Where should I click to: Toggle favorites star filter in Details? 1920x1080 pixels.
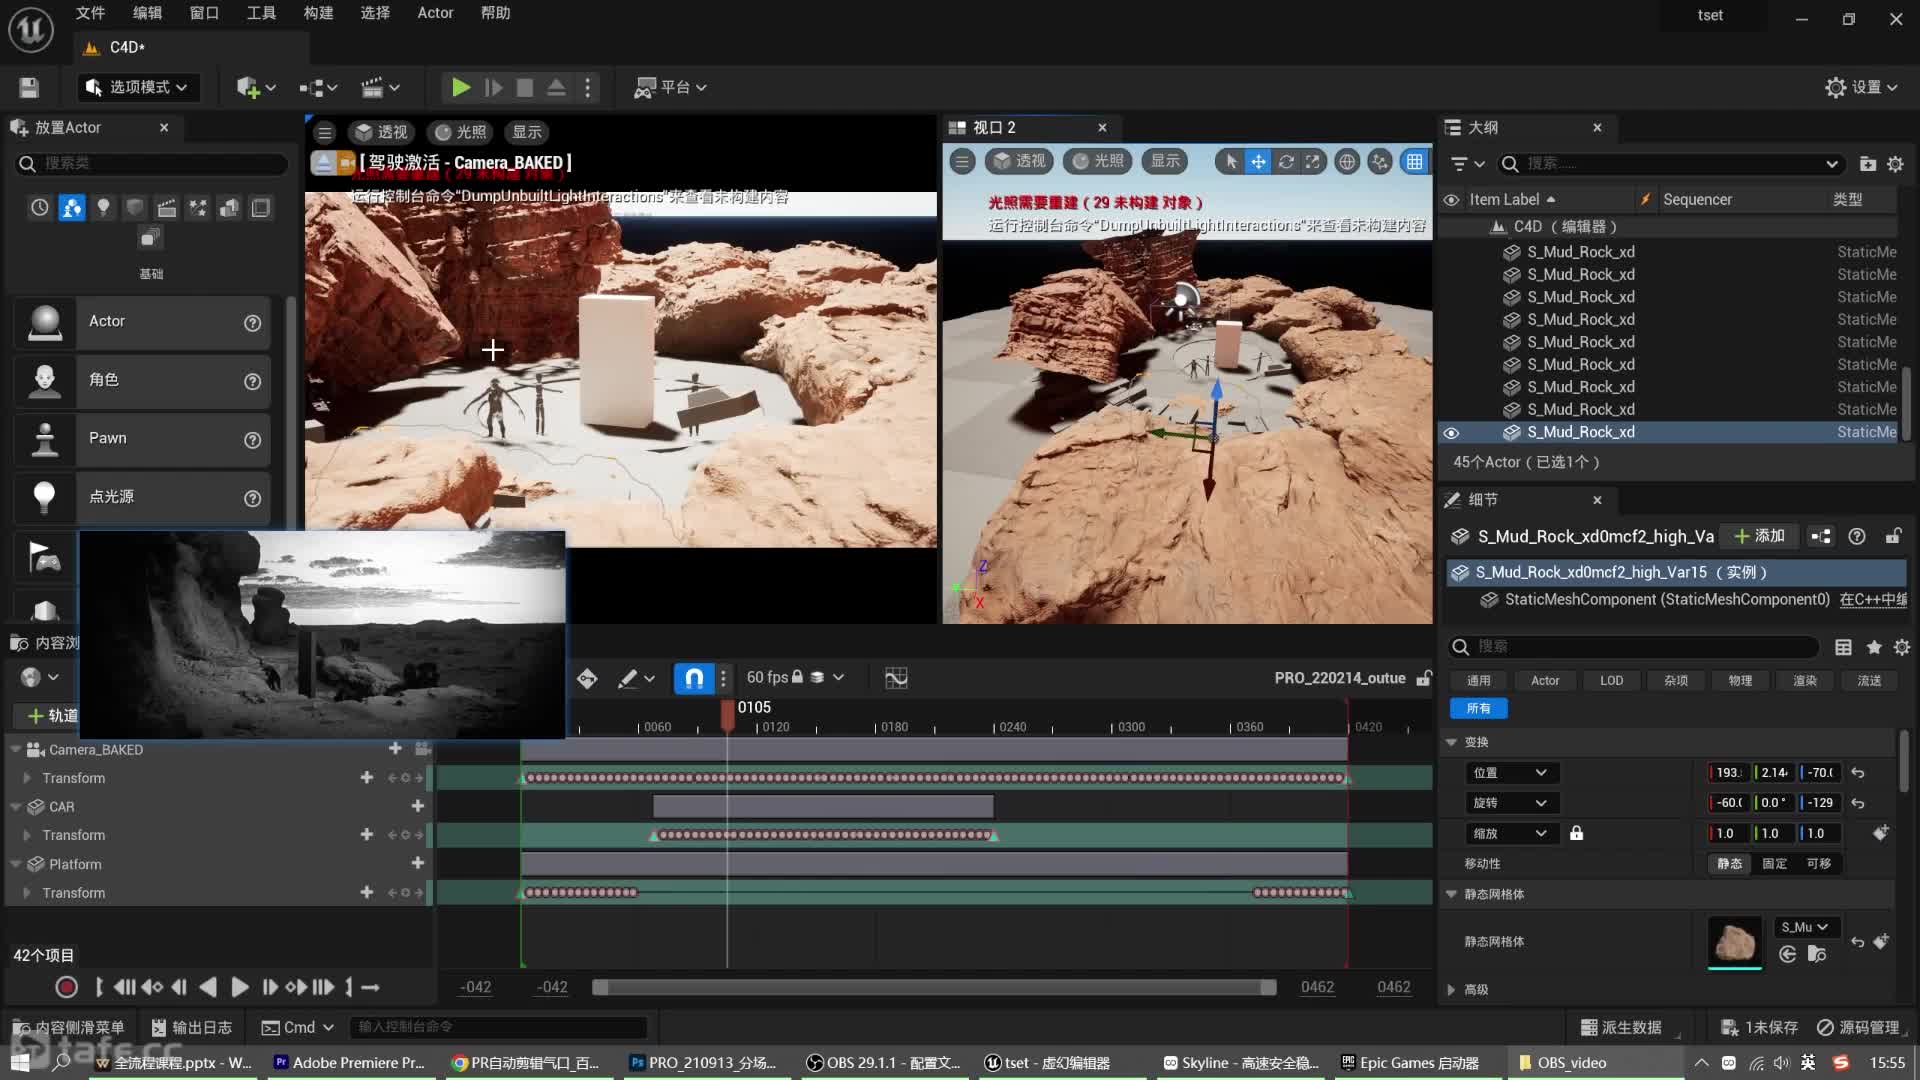[1874, 647]
